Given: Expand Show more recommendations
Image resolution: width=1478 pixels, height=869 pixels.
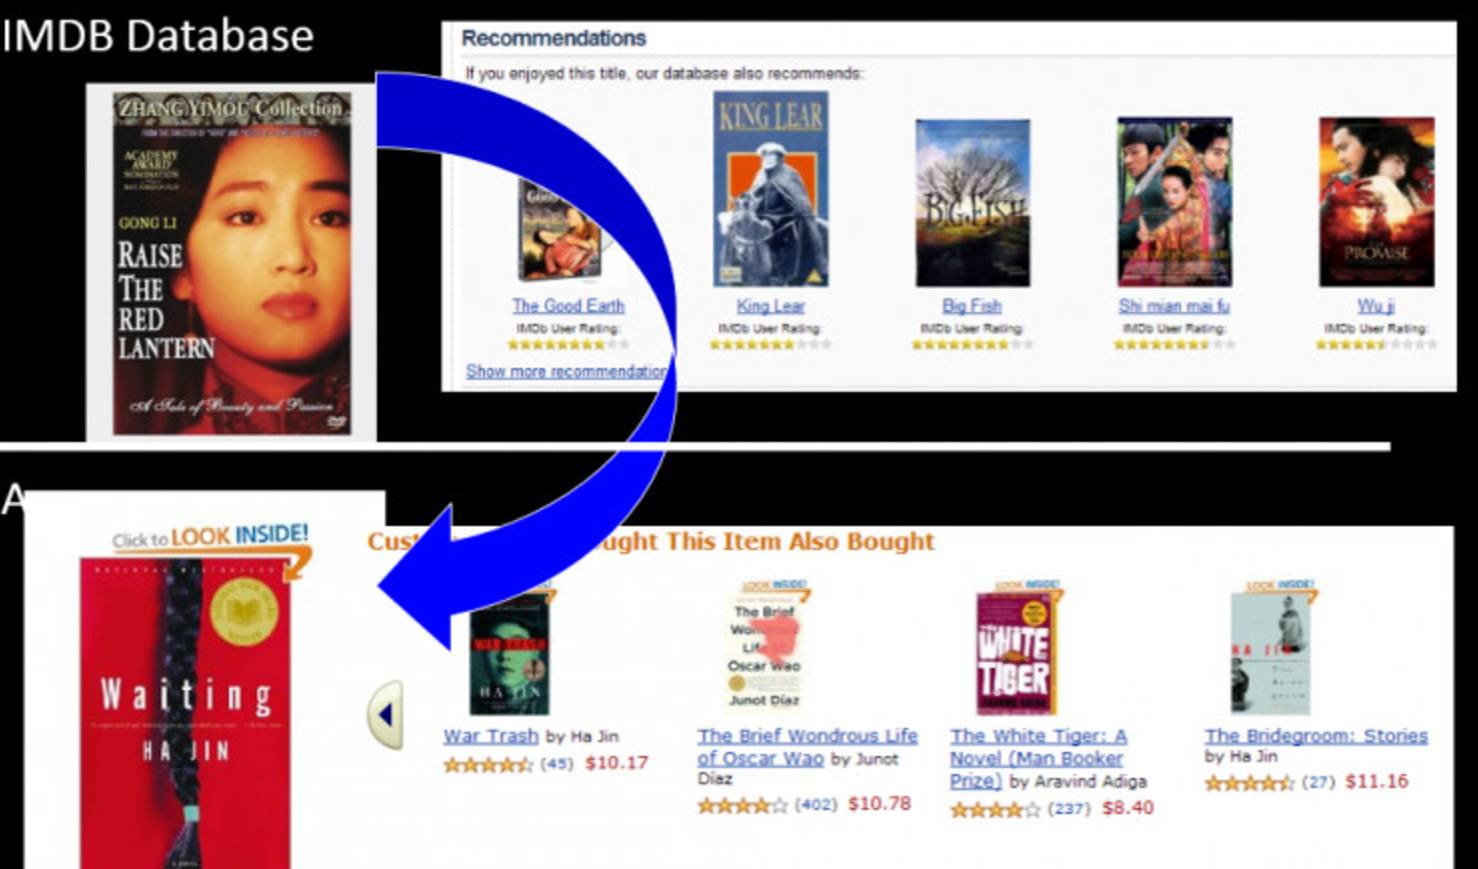Looking at the screenshot, I should pos(566,371).
